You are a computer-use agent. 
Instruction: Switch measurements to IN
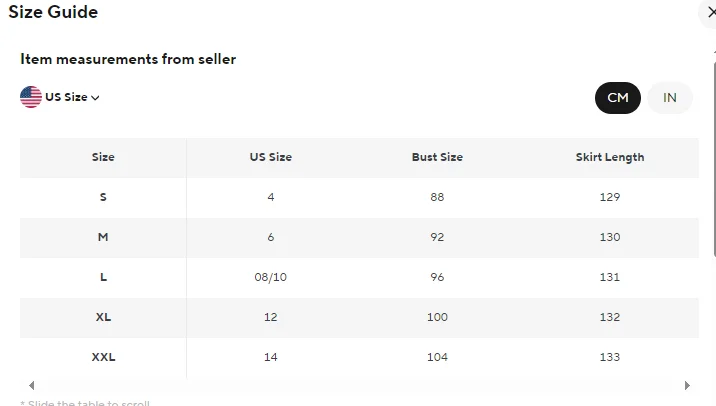point(670,98)
